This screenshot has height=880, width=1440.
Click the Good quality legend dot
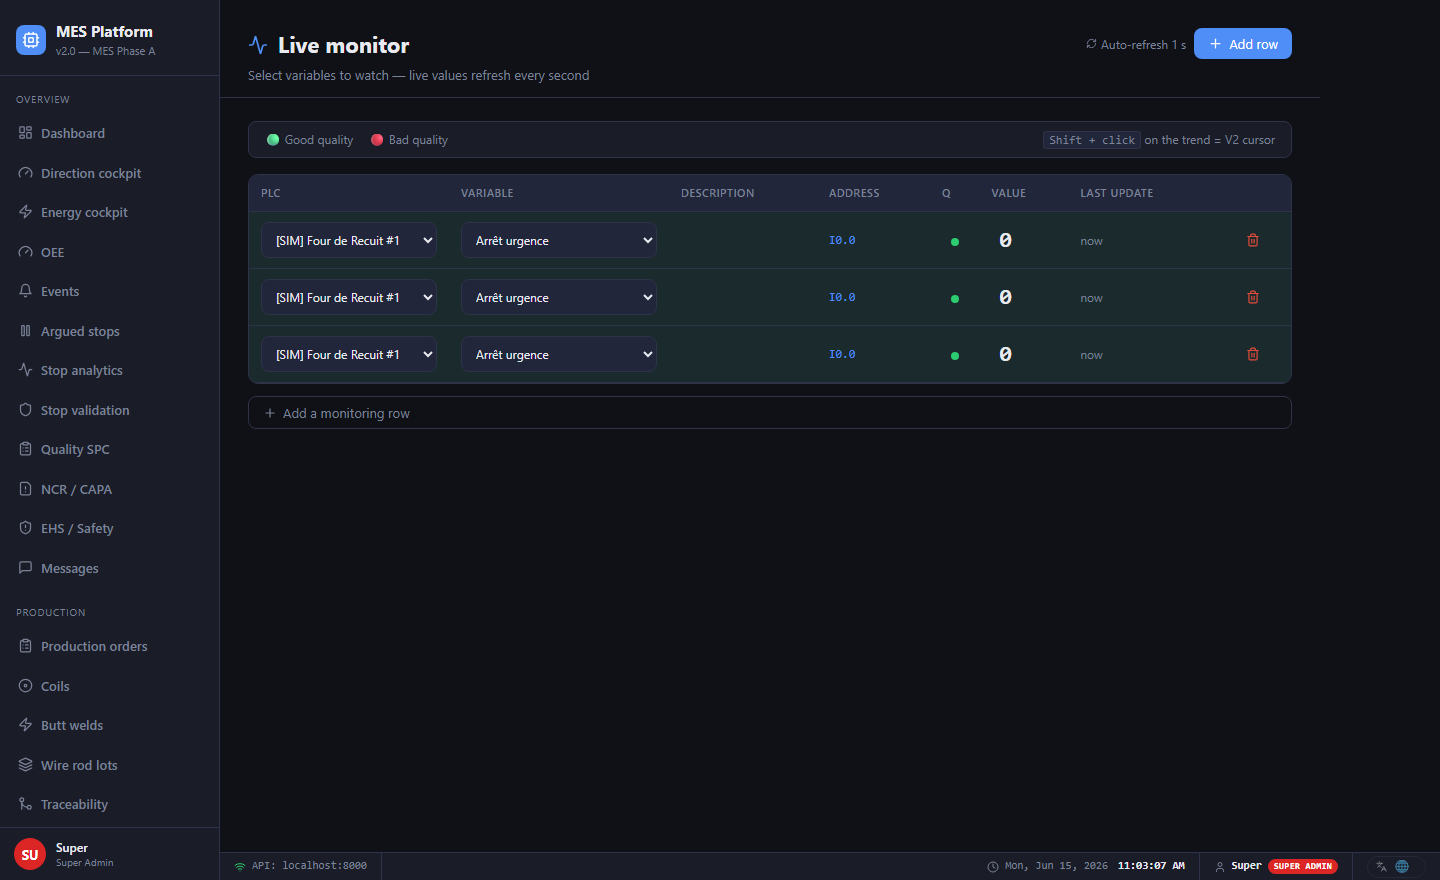273,140
